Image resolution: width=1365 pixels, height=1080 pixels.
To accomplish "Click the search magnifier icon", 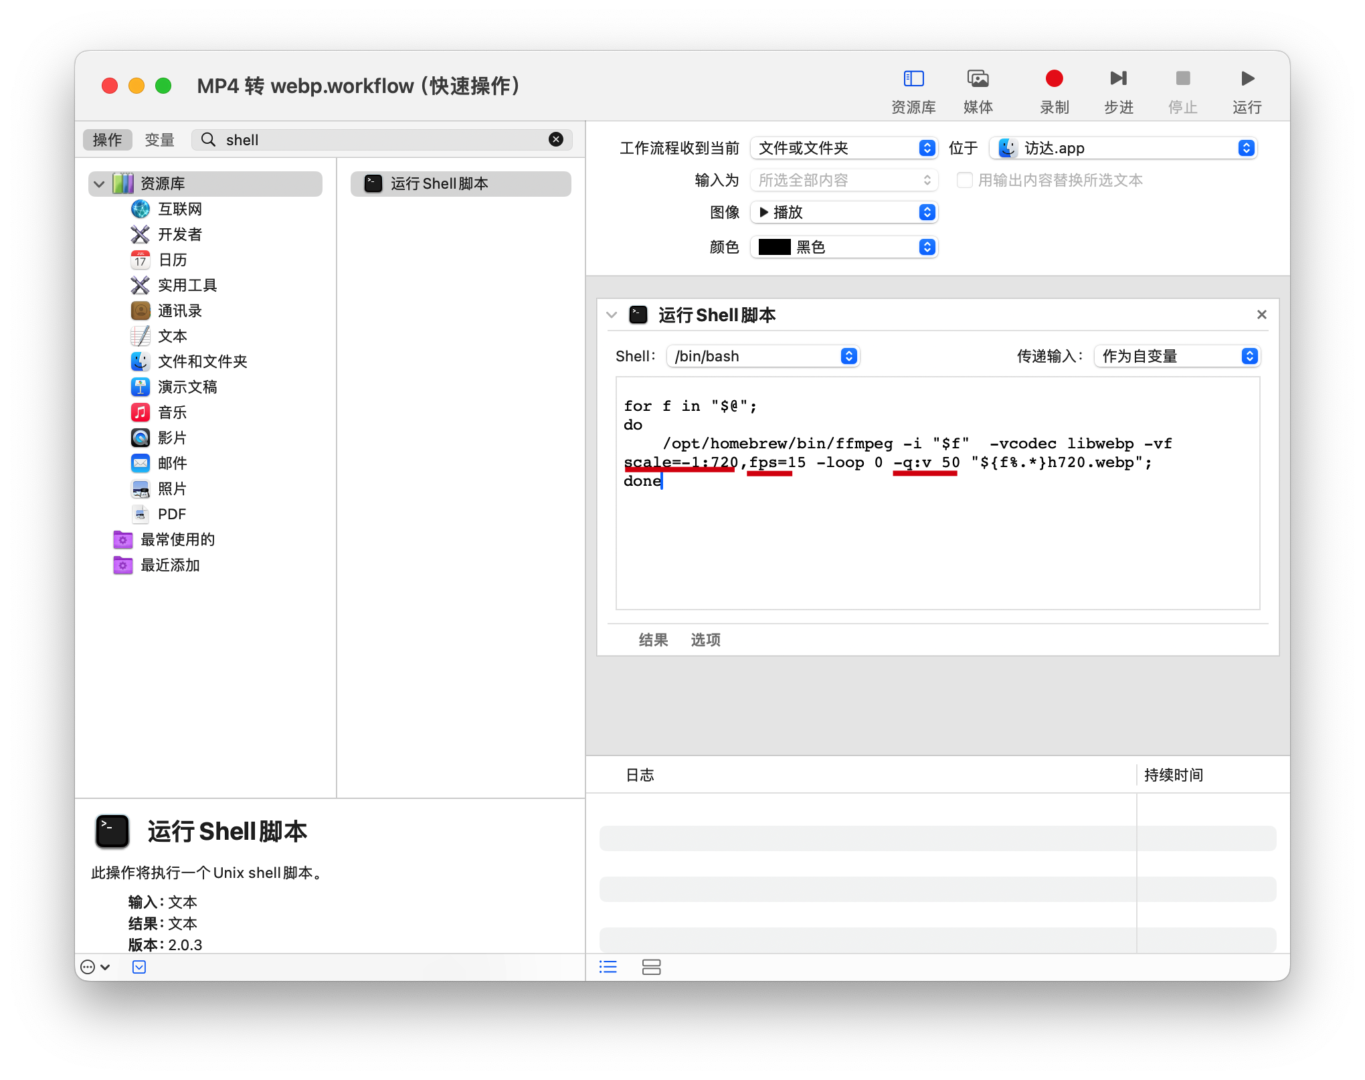I will coord(208,140).
